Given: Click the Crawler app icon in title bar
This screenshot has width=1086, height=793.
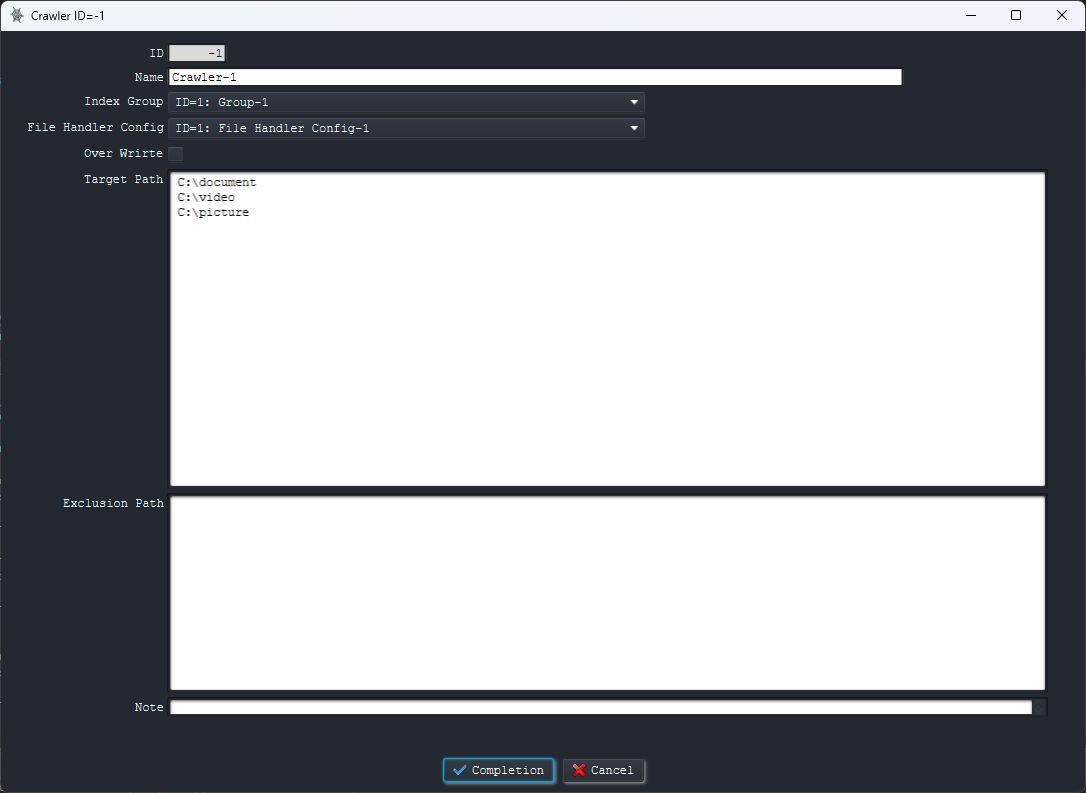Looking at the screenshot, I should [x=16, y=16].
